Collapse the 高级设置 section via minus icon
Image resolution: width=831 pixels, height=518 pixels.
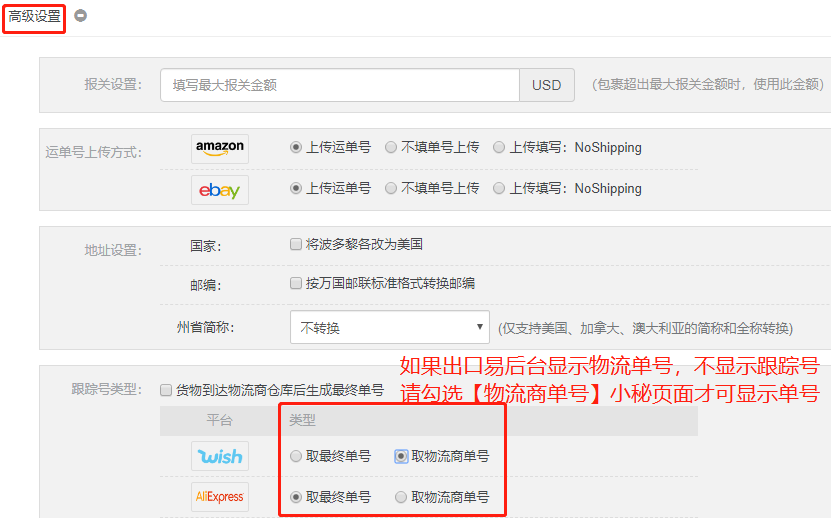point(80,16)
